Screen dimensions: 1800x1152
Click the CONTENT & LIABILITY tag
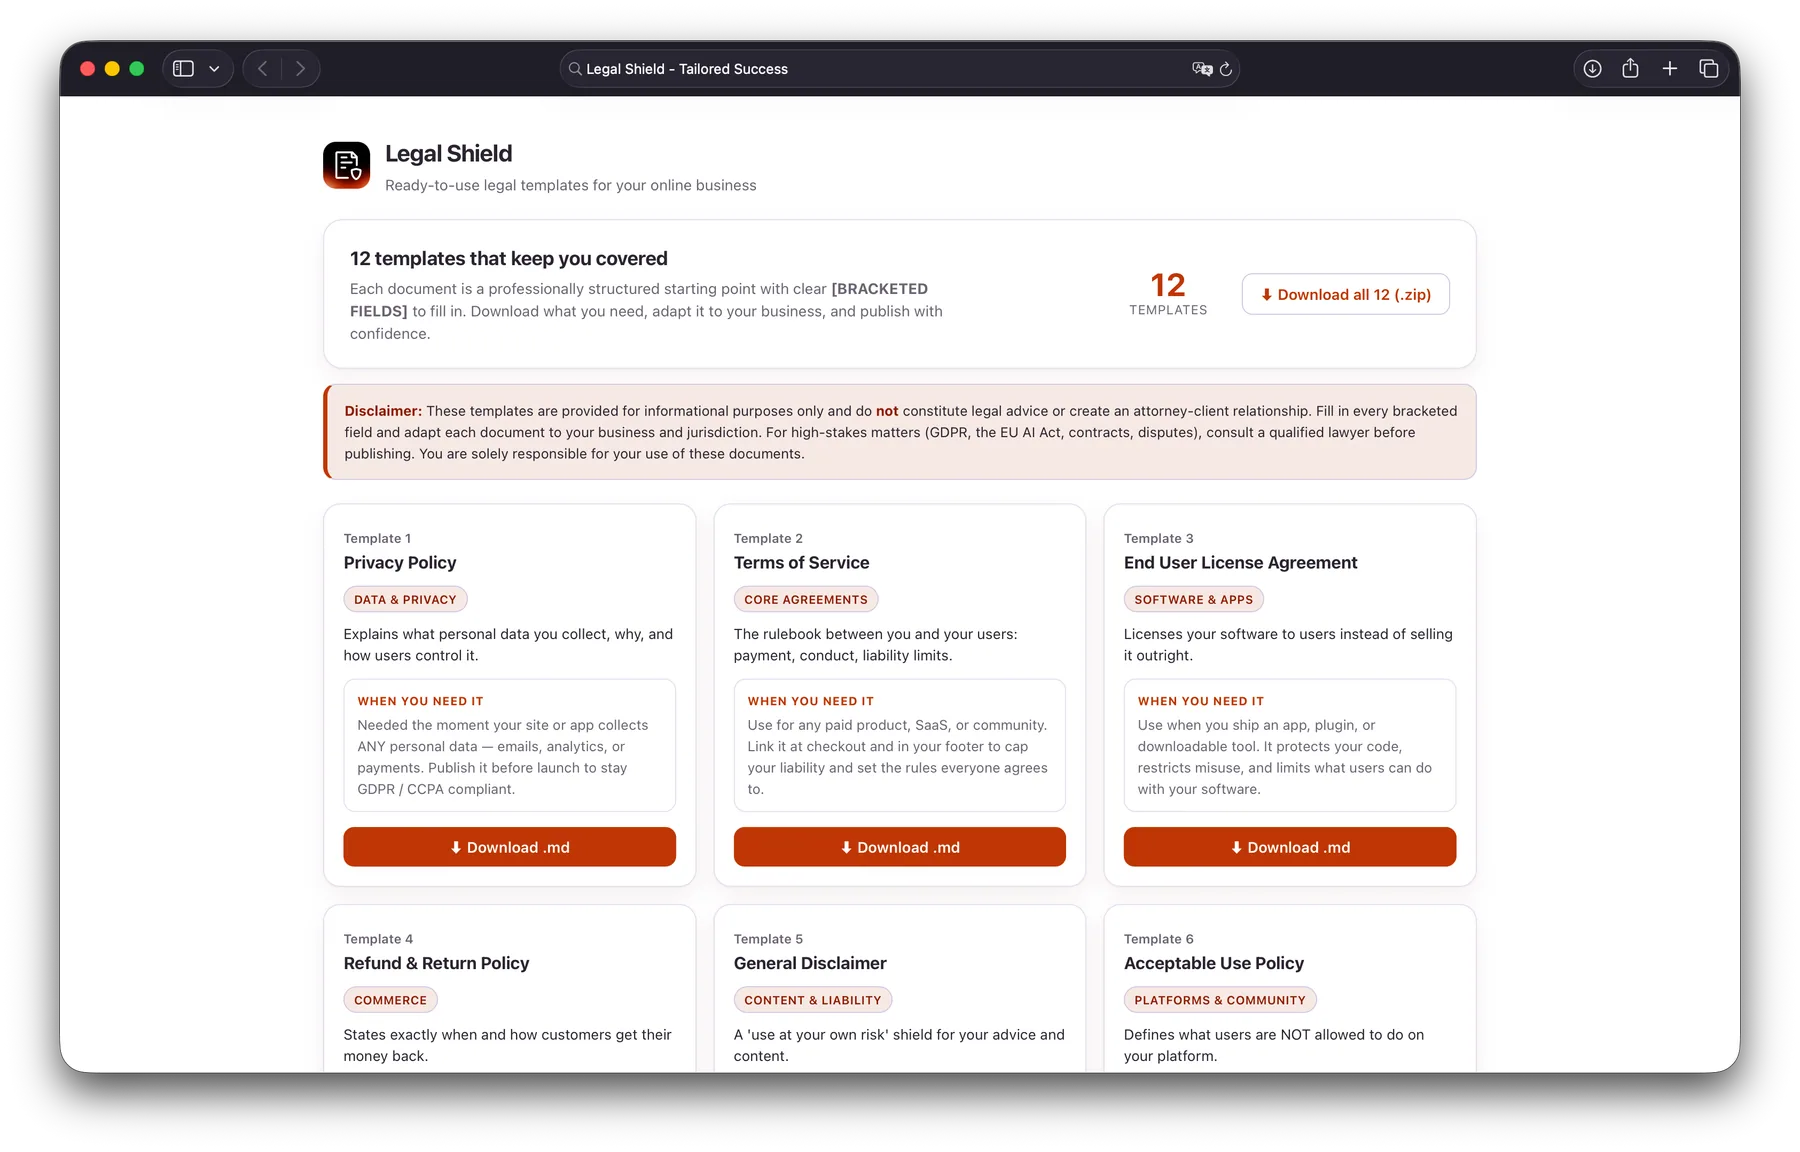[x=813, y=1000]
